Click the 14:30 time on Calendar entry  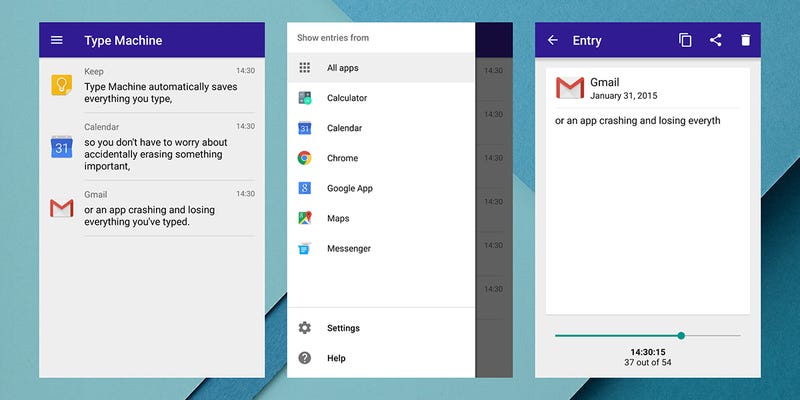click(245, 127)
